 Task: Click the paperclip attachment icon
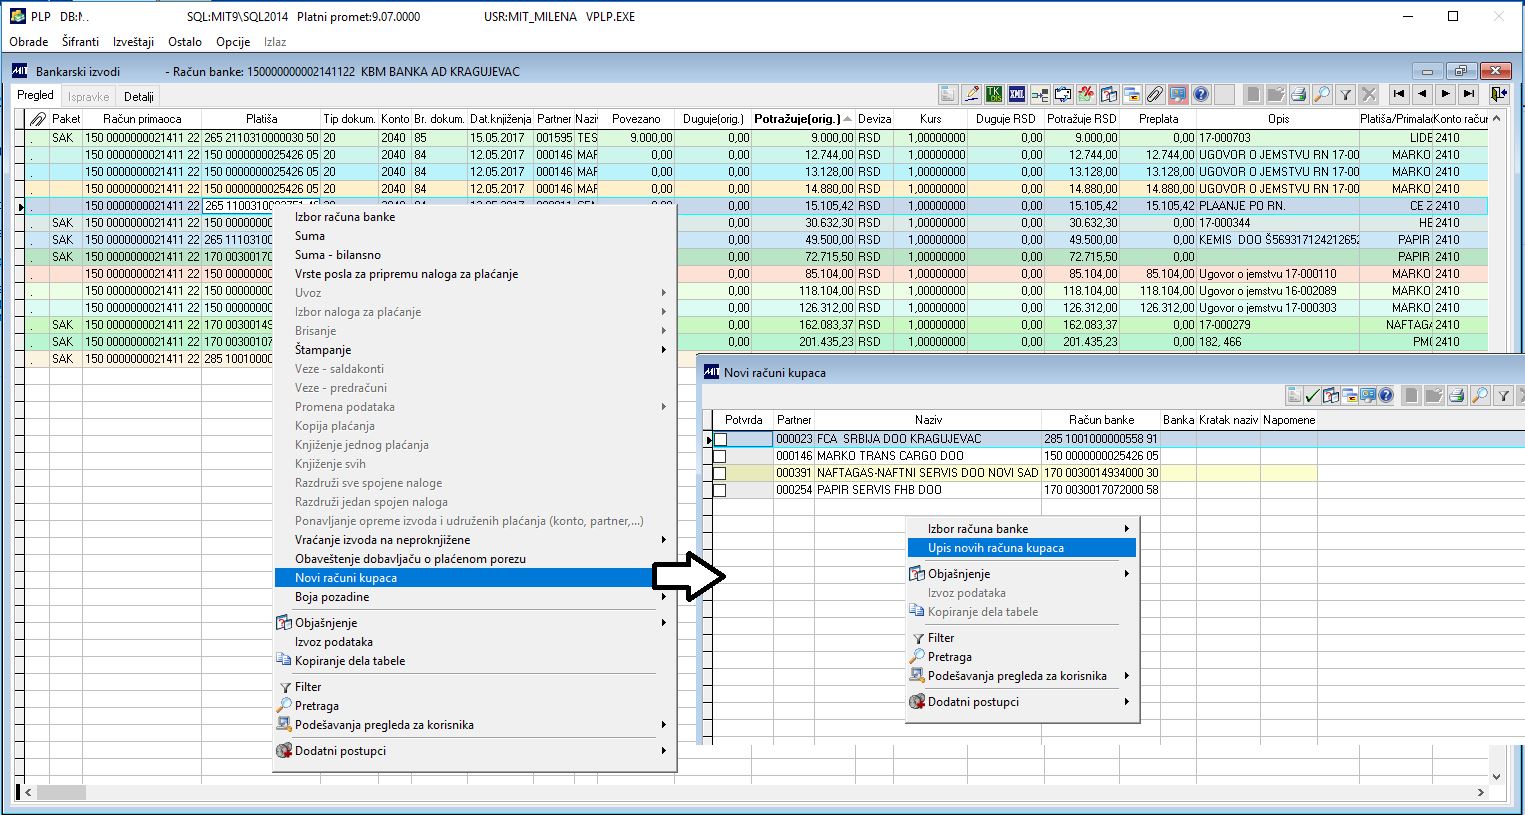(1155, 94)
